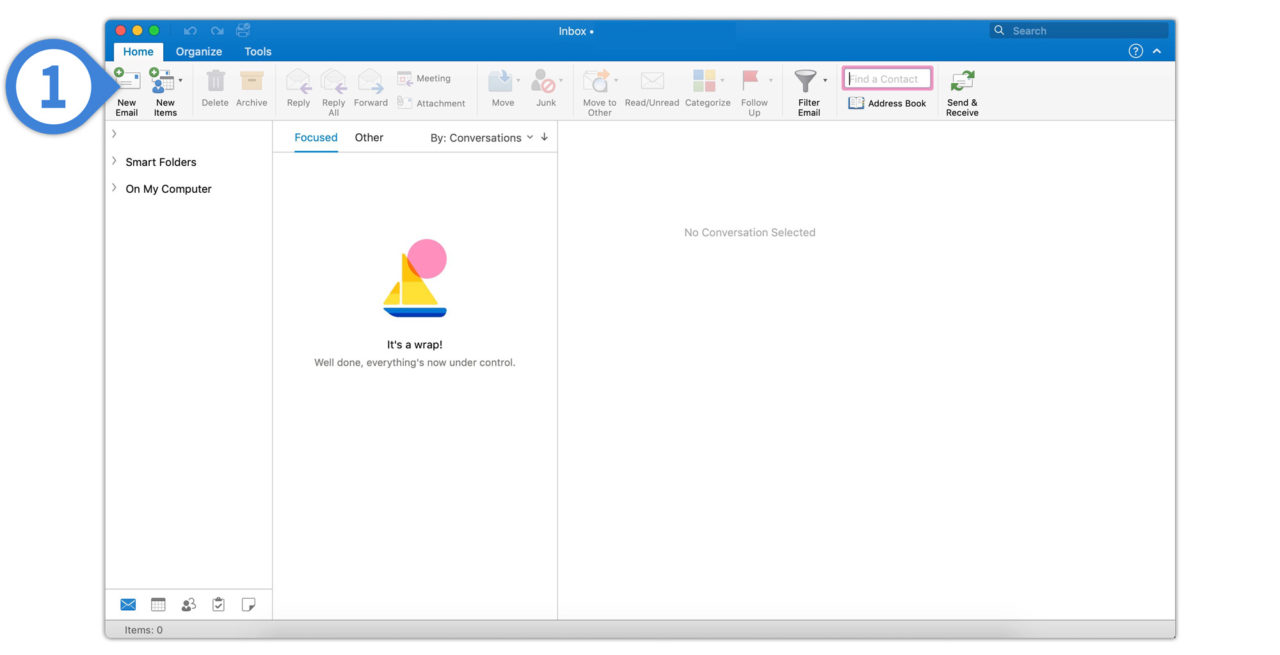The height and width of the screenshot is (655, 1280).
Task: Switch to Notes view icon
Action: click(249, 604)
